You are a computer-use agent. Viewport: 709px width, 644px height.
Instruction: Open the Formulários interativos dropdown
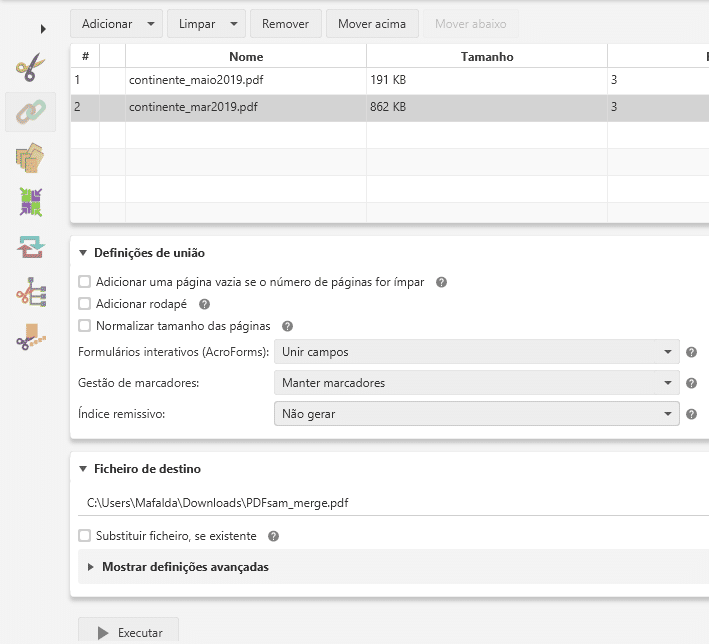[476, 352]
